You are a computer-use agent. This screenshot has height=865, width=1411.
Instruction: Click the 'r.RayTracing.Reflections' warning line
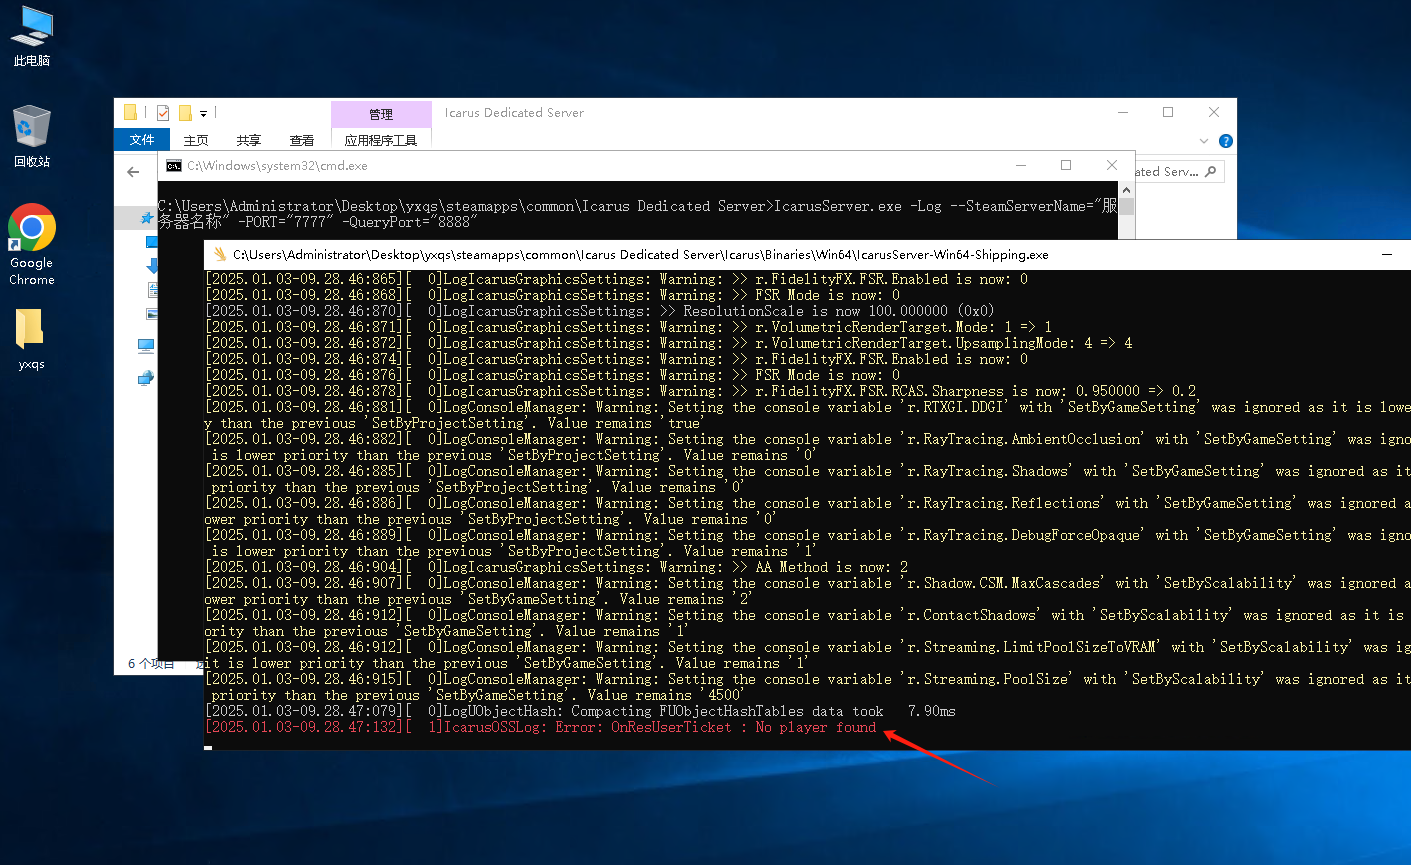(807, 511)
